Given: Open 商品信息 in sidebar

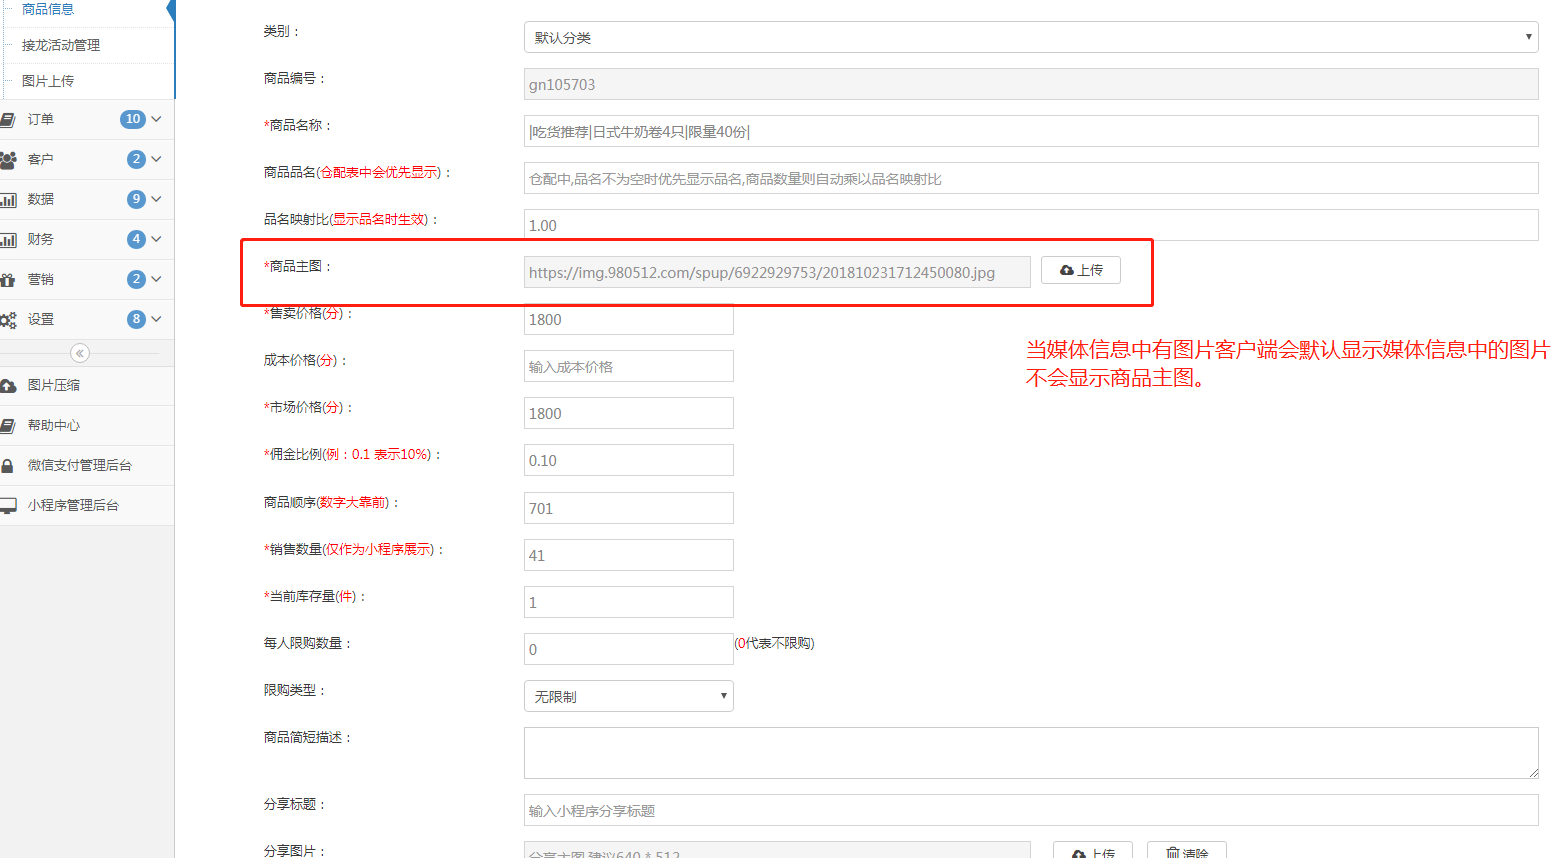Looking at the screenshot, I should (48, 9).
